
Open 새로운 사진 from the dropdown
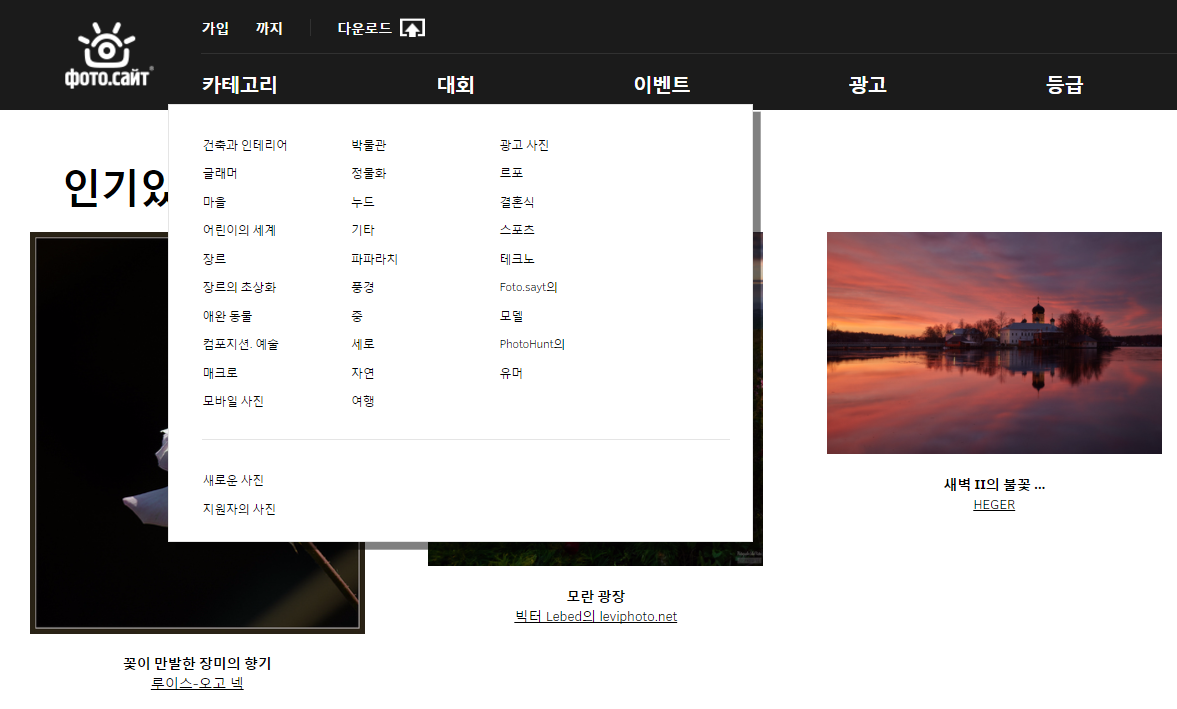(x=232, y=480)
